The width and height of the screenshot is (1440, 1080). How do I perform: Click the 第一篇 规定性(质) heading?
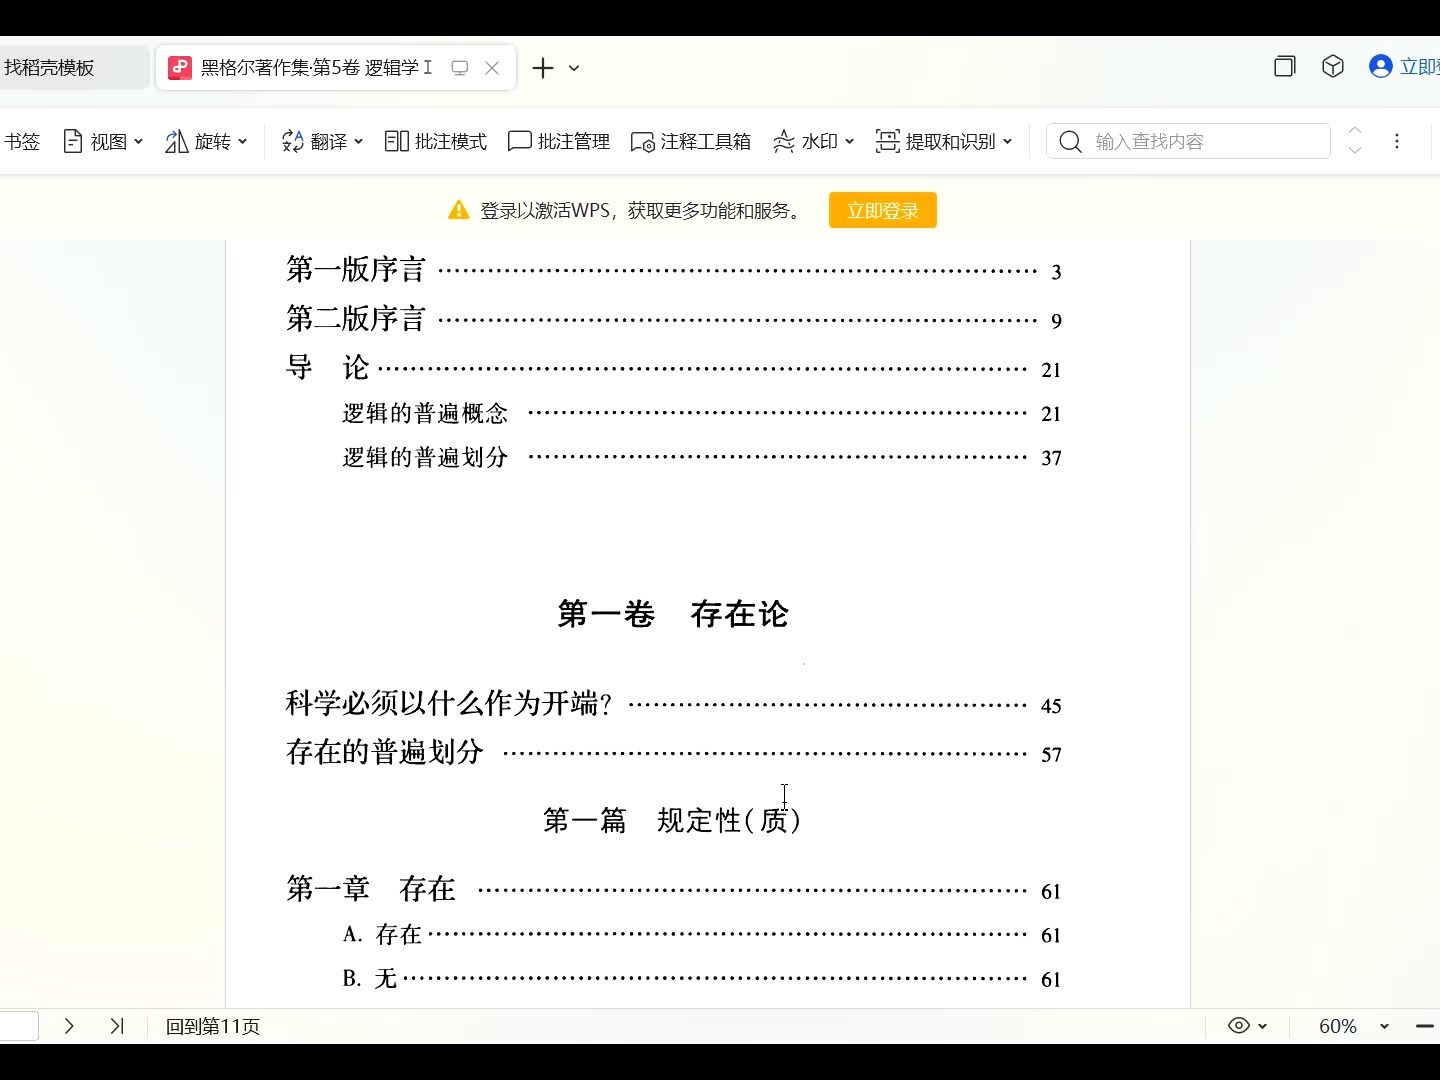point(672,821)
